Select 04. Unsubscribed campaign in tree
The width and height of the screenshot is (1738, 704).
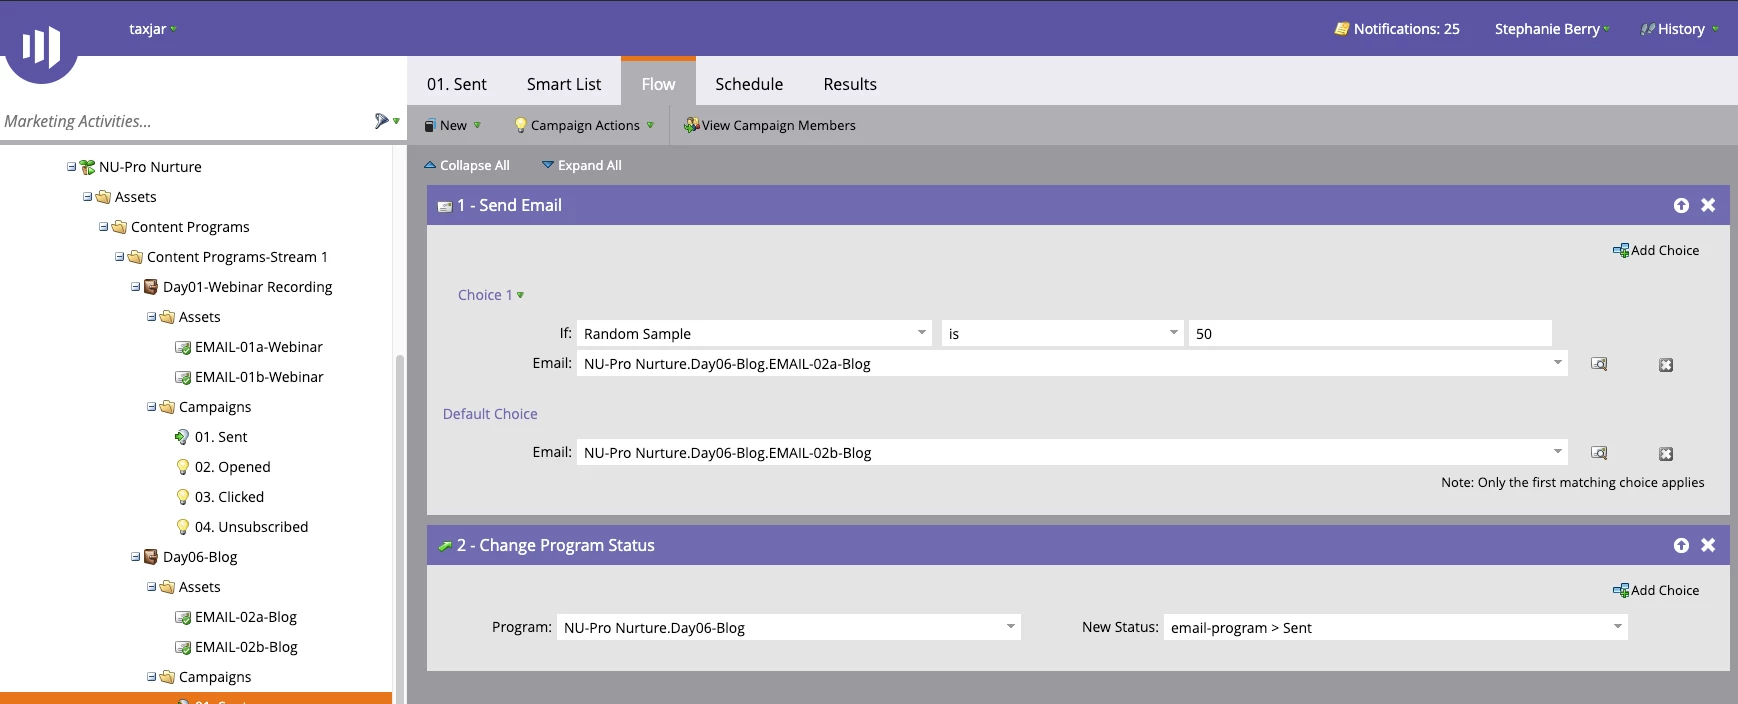click(x=252, y=527)
